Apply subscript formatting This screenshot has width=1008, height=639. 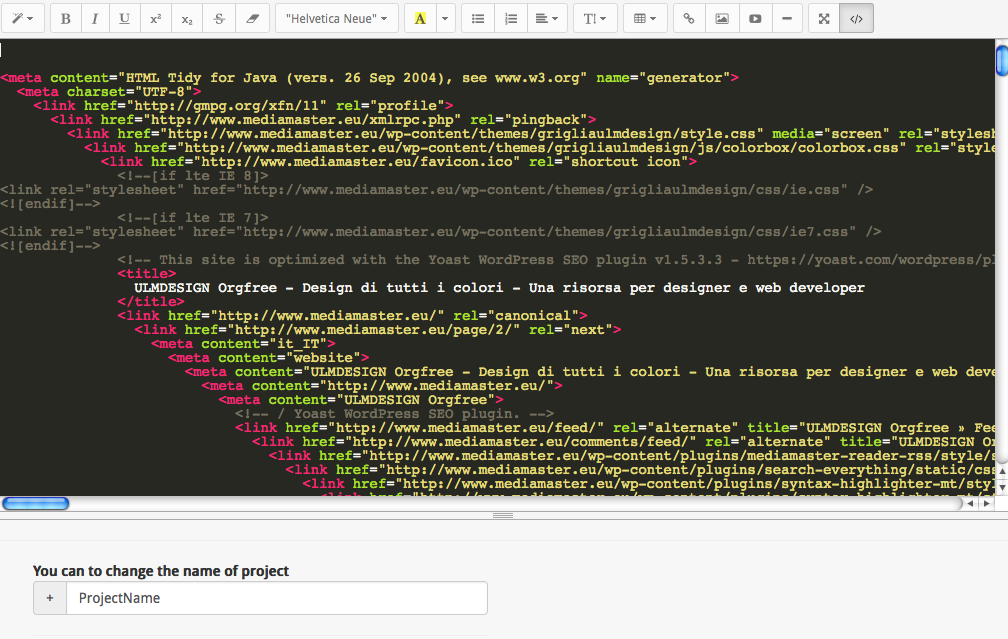[187, 18]
